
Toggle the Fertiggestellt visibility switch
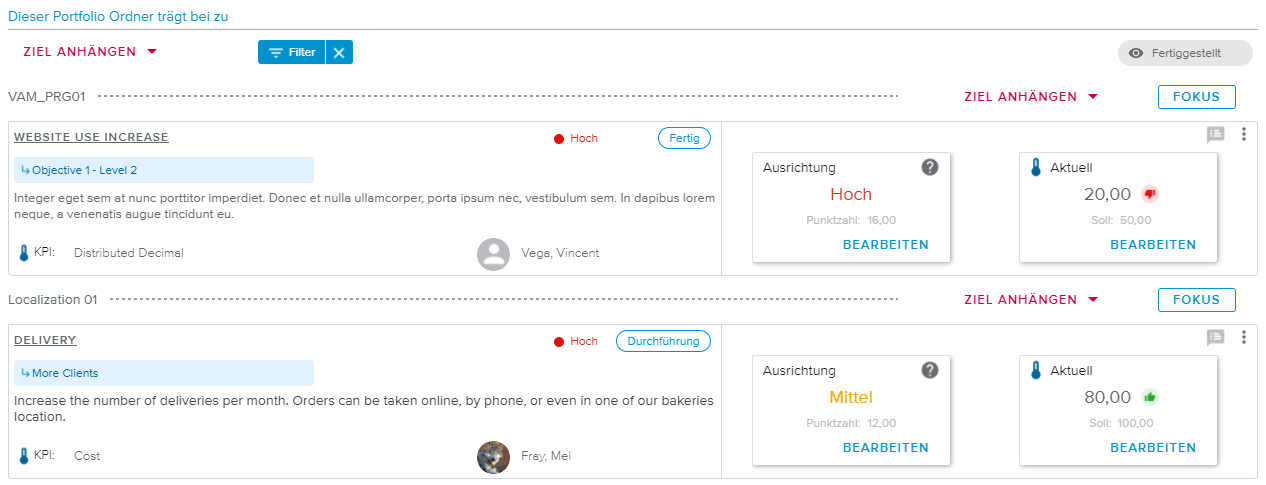1185,53
